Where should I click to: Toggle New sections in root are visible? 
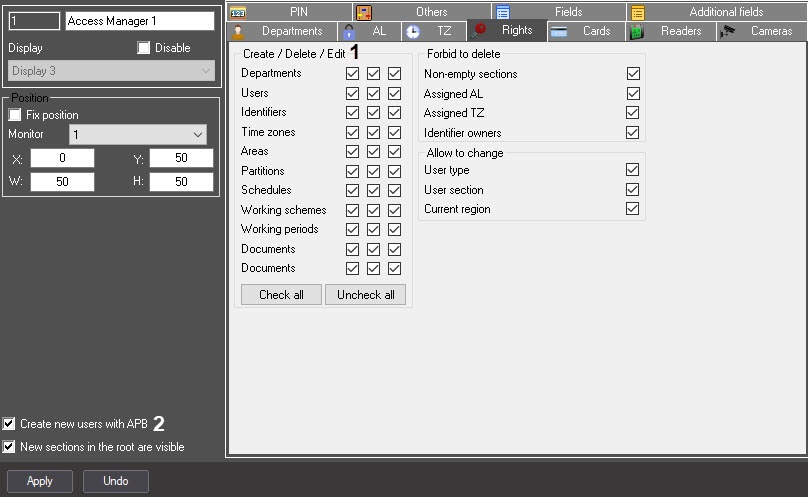[x=9, y=446]
